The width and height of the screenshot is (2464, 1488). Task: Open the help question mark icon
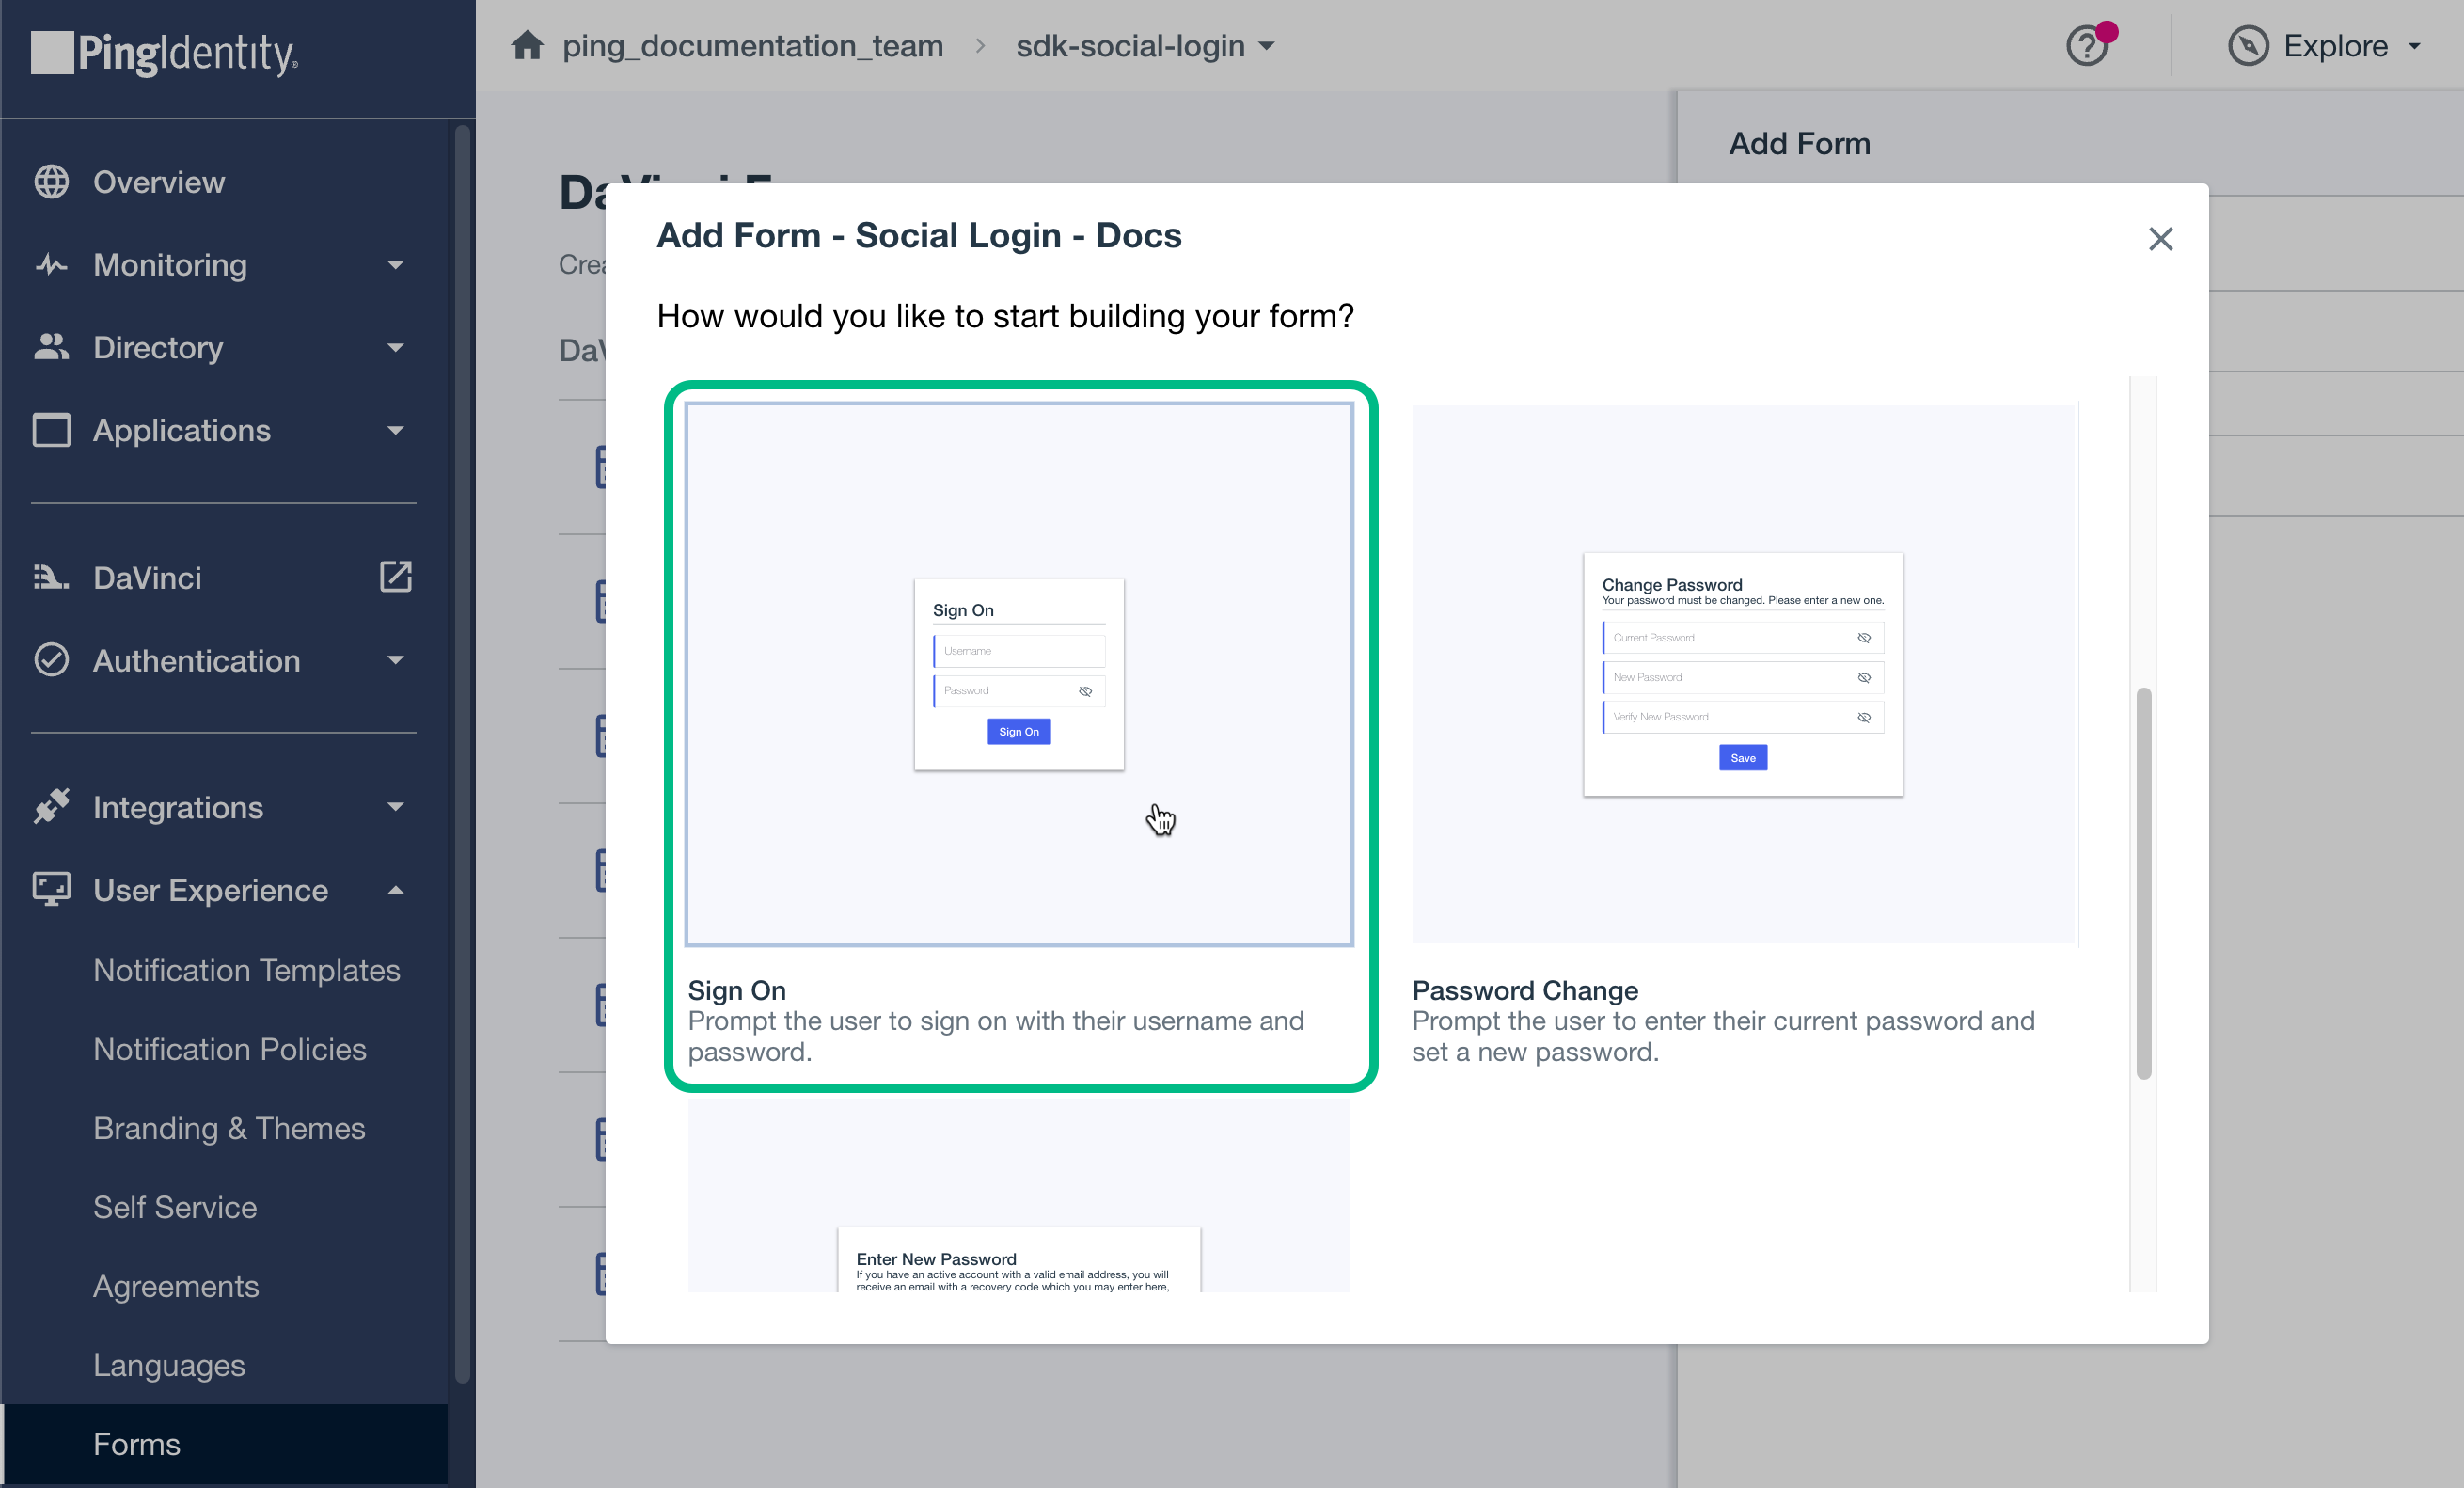point(2087,45)
